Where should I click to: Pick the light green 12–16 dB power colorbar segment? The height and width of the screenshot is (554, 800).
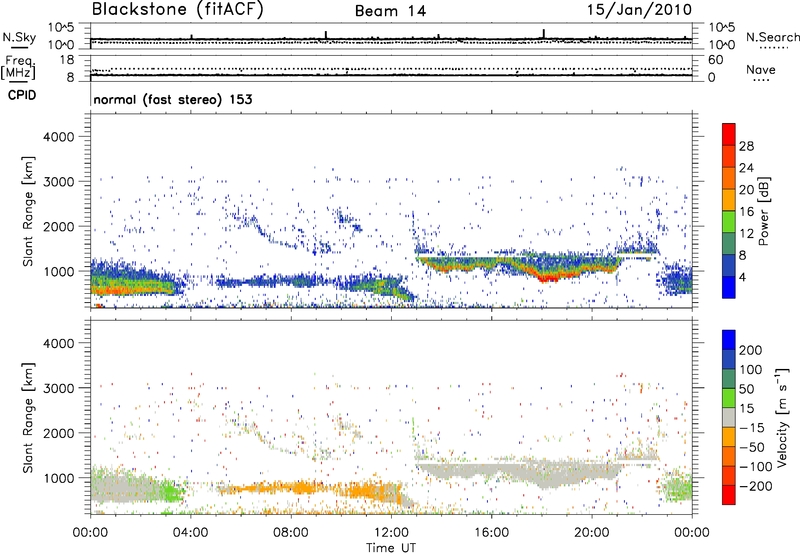(729, 222)
